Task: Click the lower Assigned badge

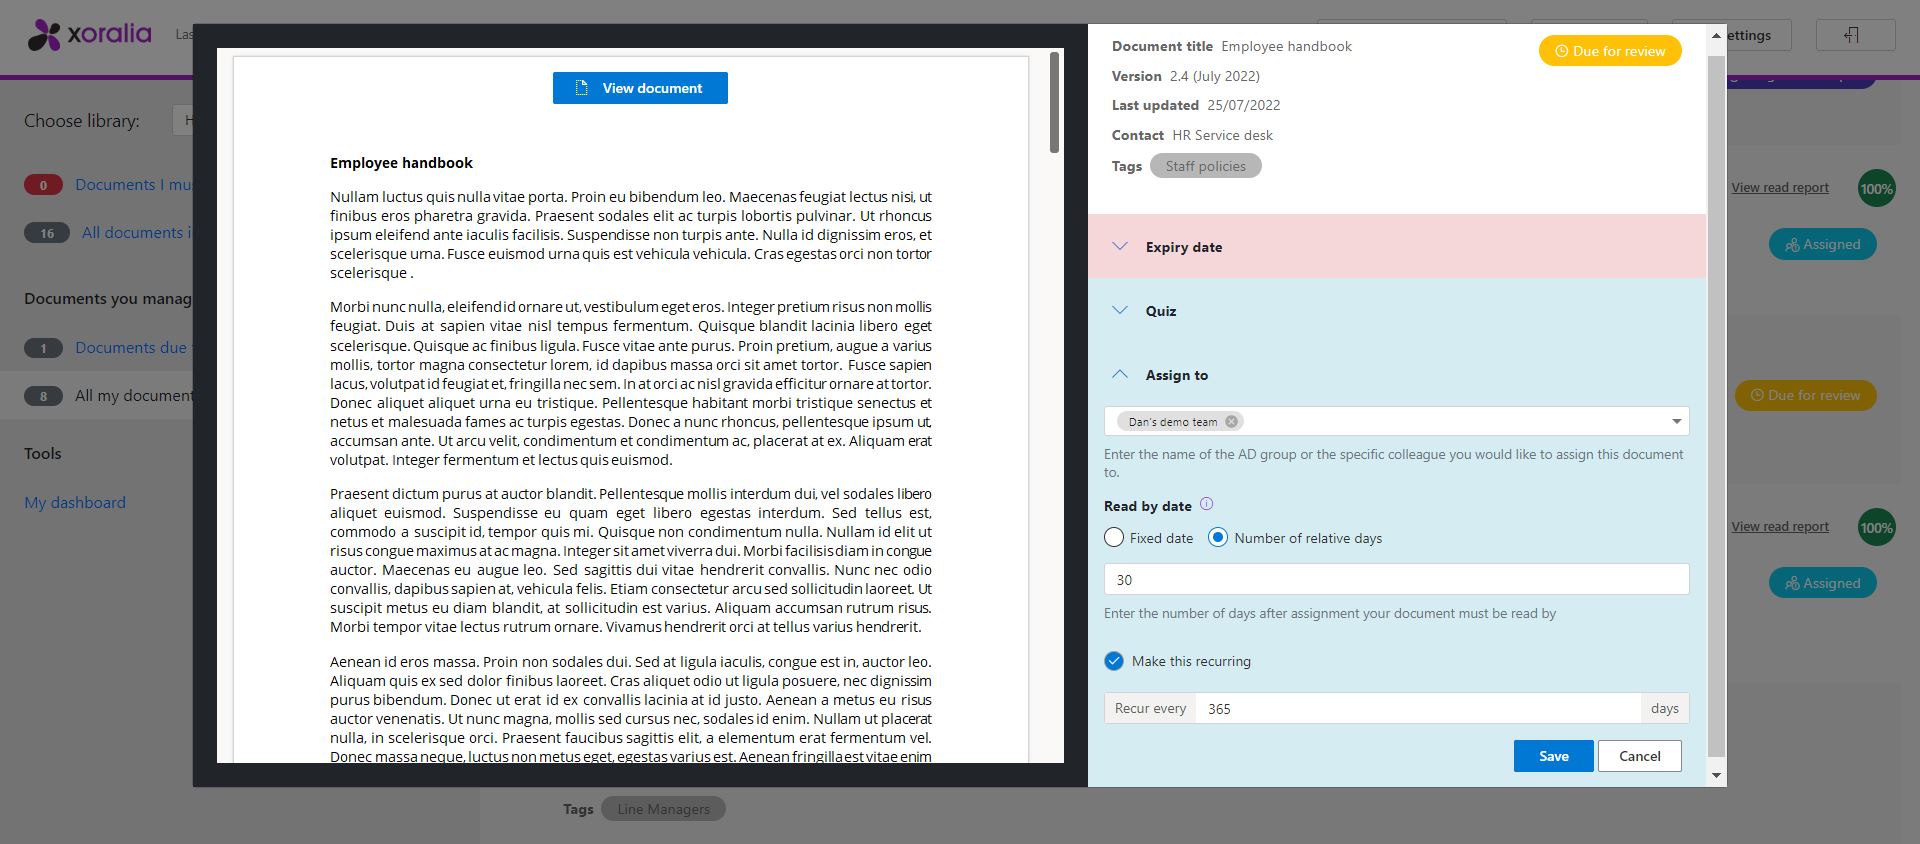Action: (1822, 583)
